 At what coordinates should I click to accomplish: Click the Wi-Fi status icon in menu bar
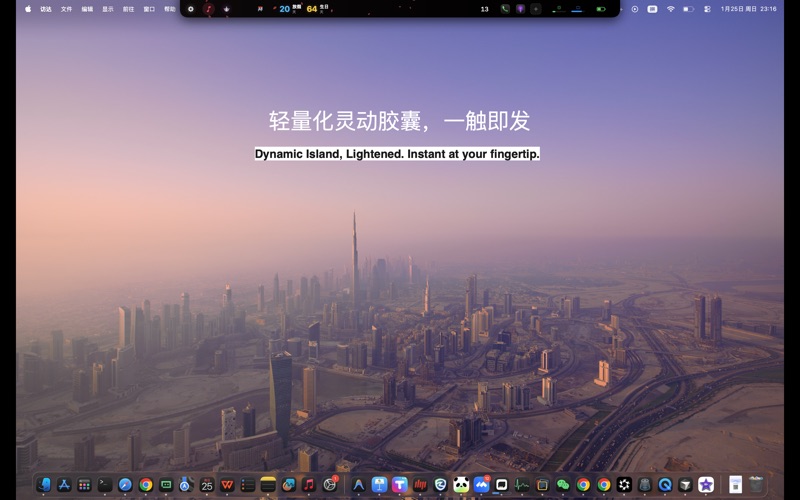tap(671, 9)
